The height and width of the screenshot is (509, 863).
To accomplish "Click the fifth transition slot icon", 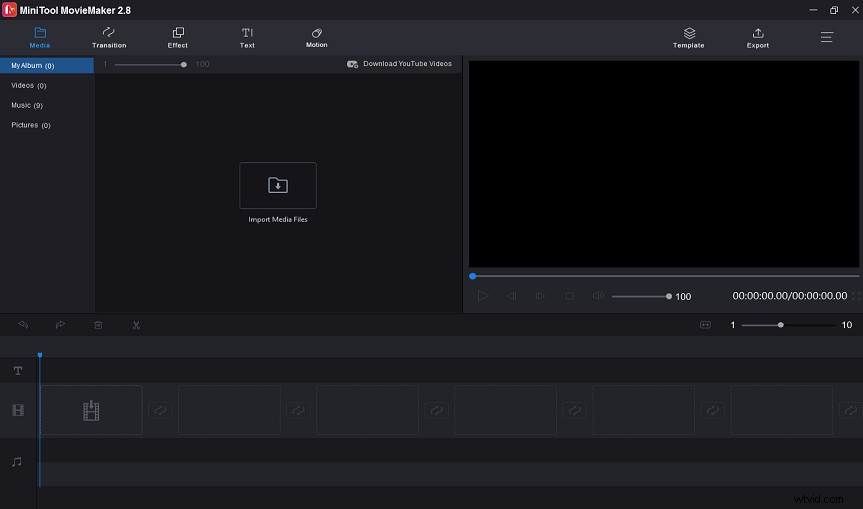I will point(713,411).
